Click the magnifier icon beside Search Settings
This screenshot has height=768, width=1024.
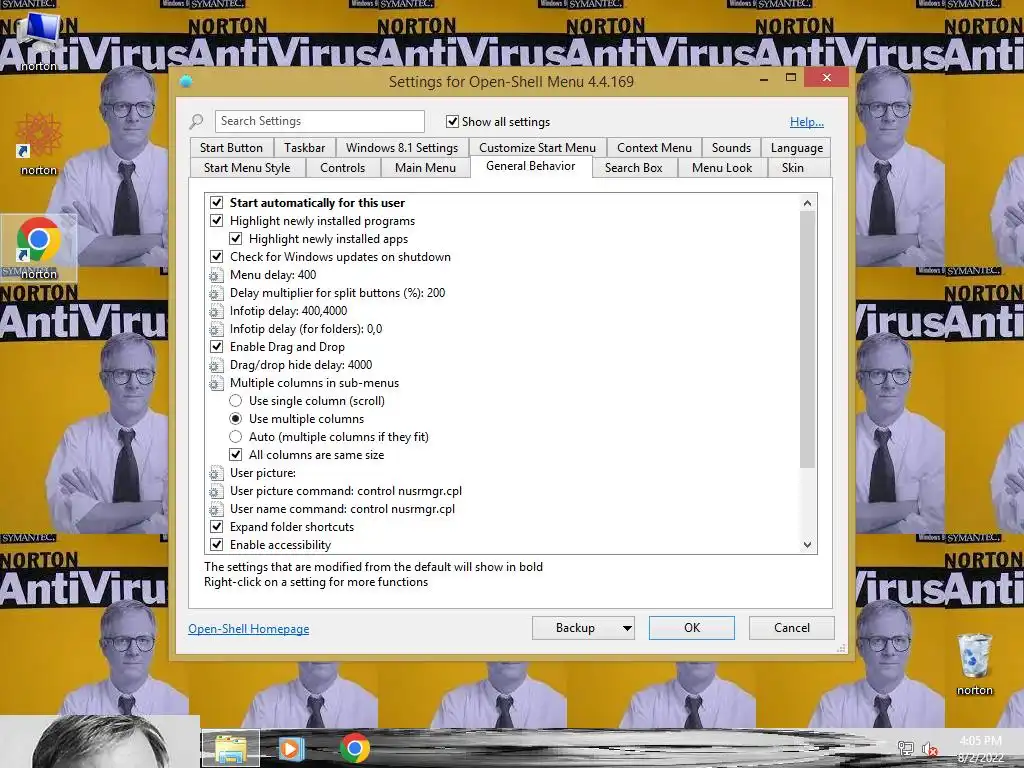pyautogui.click(x=197, y=121)
